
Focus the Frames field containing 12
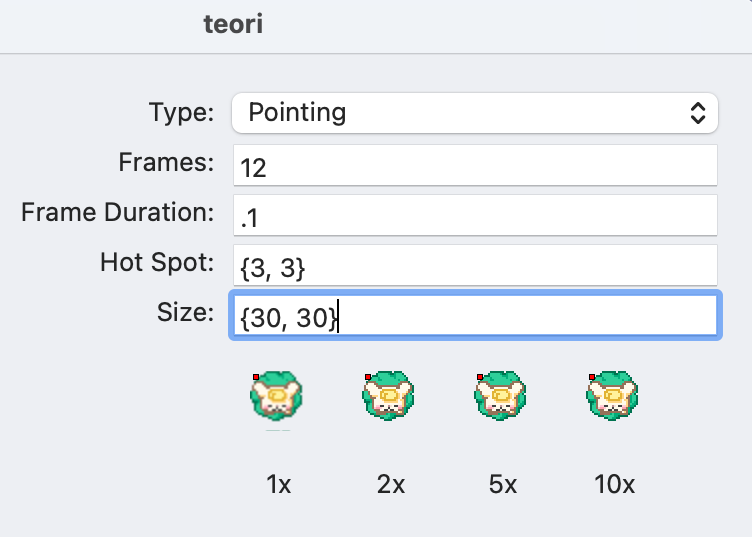click(475, 165)
